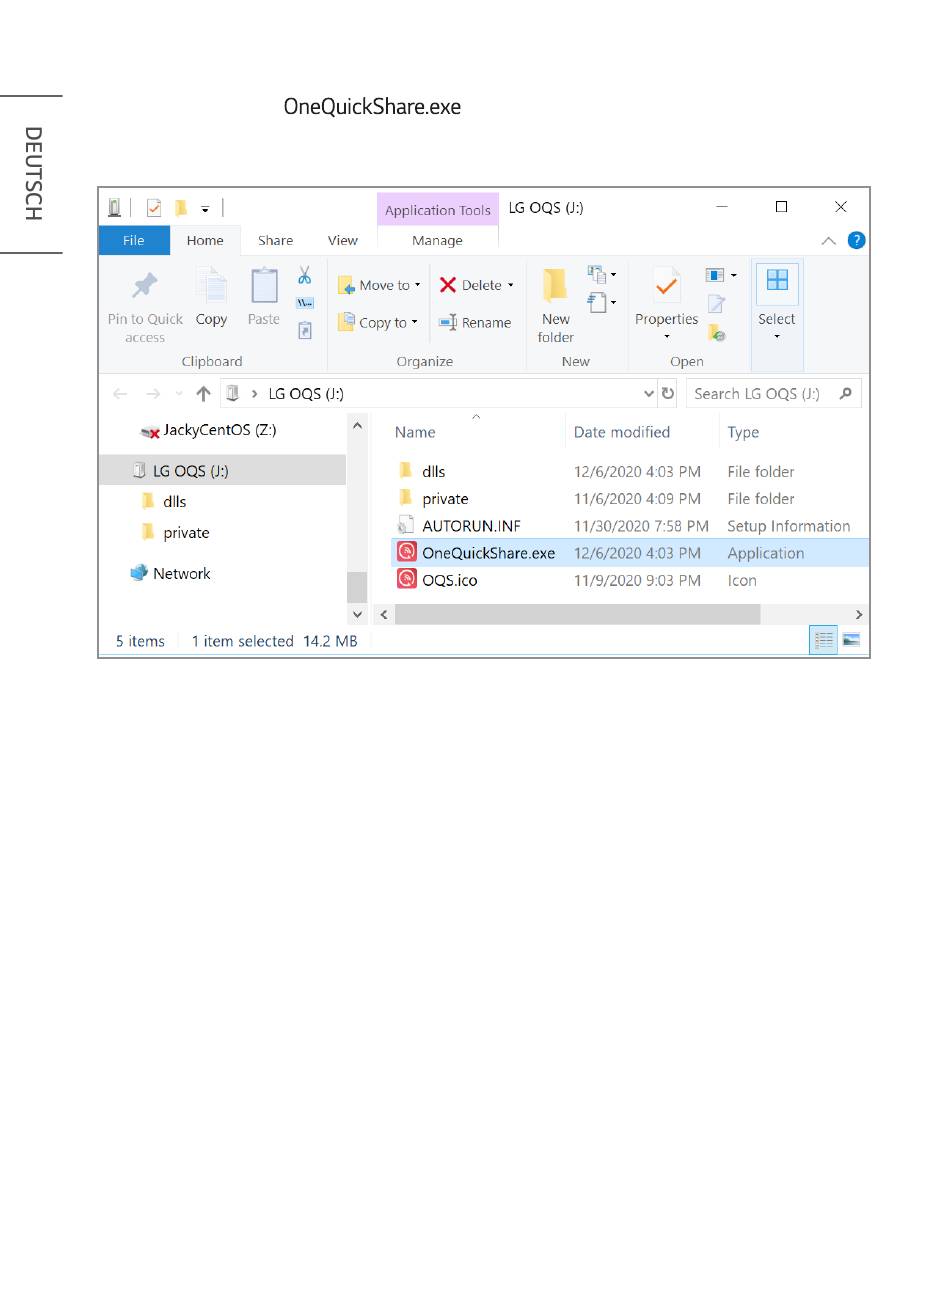Screen dimensions: 950x1295
Task: Click the Copy button in Clipboard group
Action: point(211,297)
